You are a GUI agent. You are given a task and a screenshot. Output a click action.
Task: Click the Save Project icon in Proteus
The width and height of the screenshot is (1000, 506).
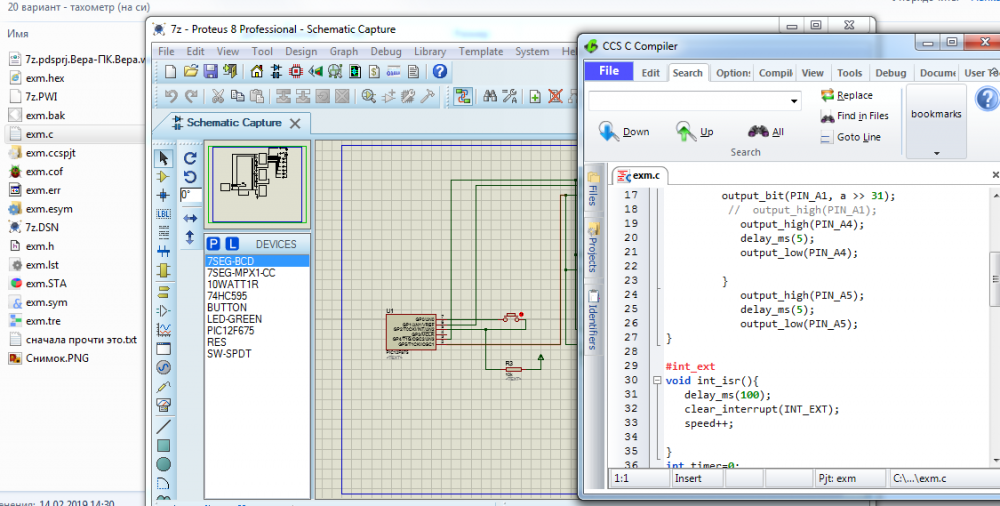pyautogui.click(x=211, y=72)
